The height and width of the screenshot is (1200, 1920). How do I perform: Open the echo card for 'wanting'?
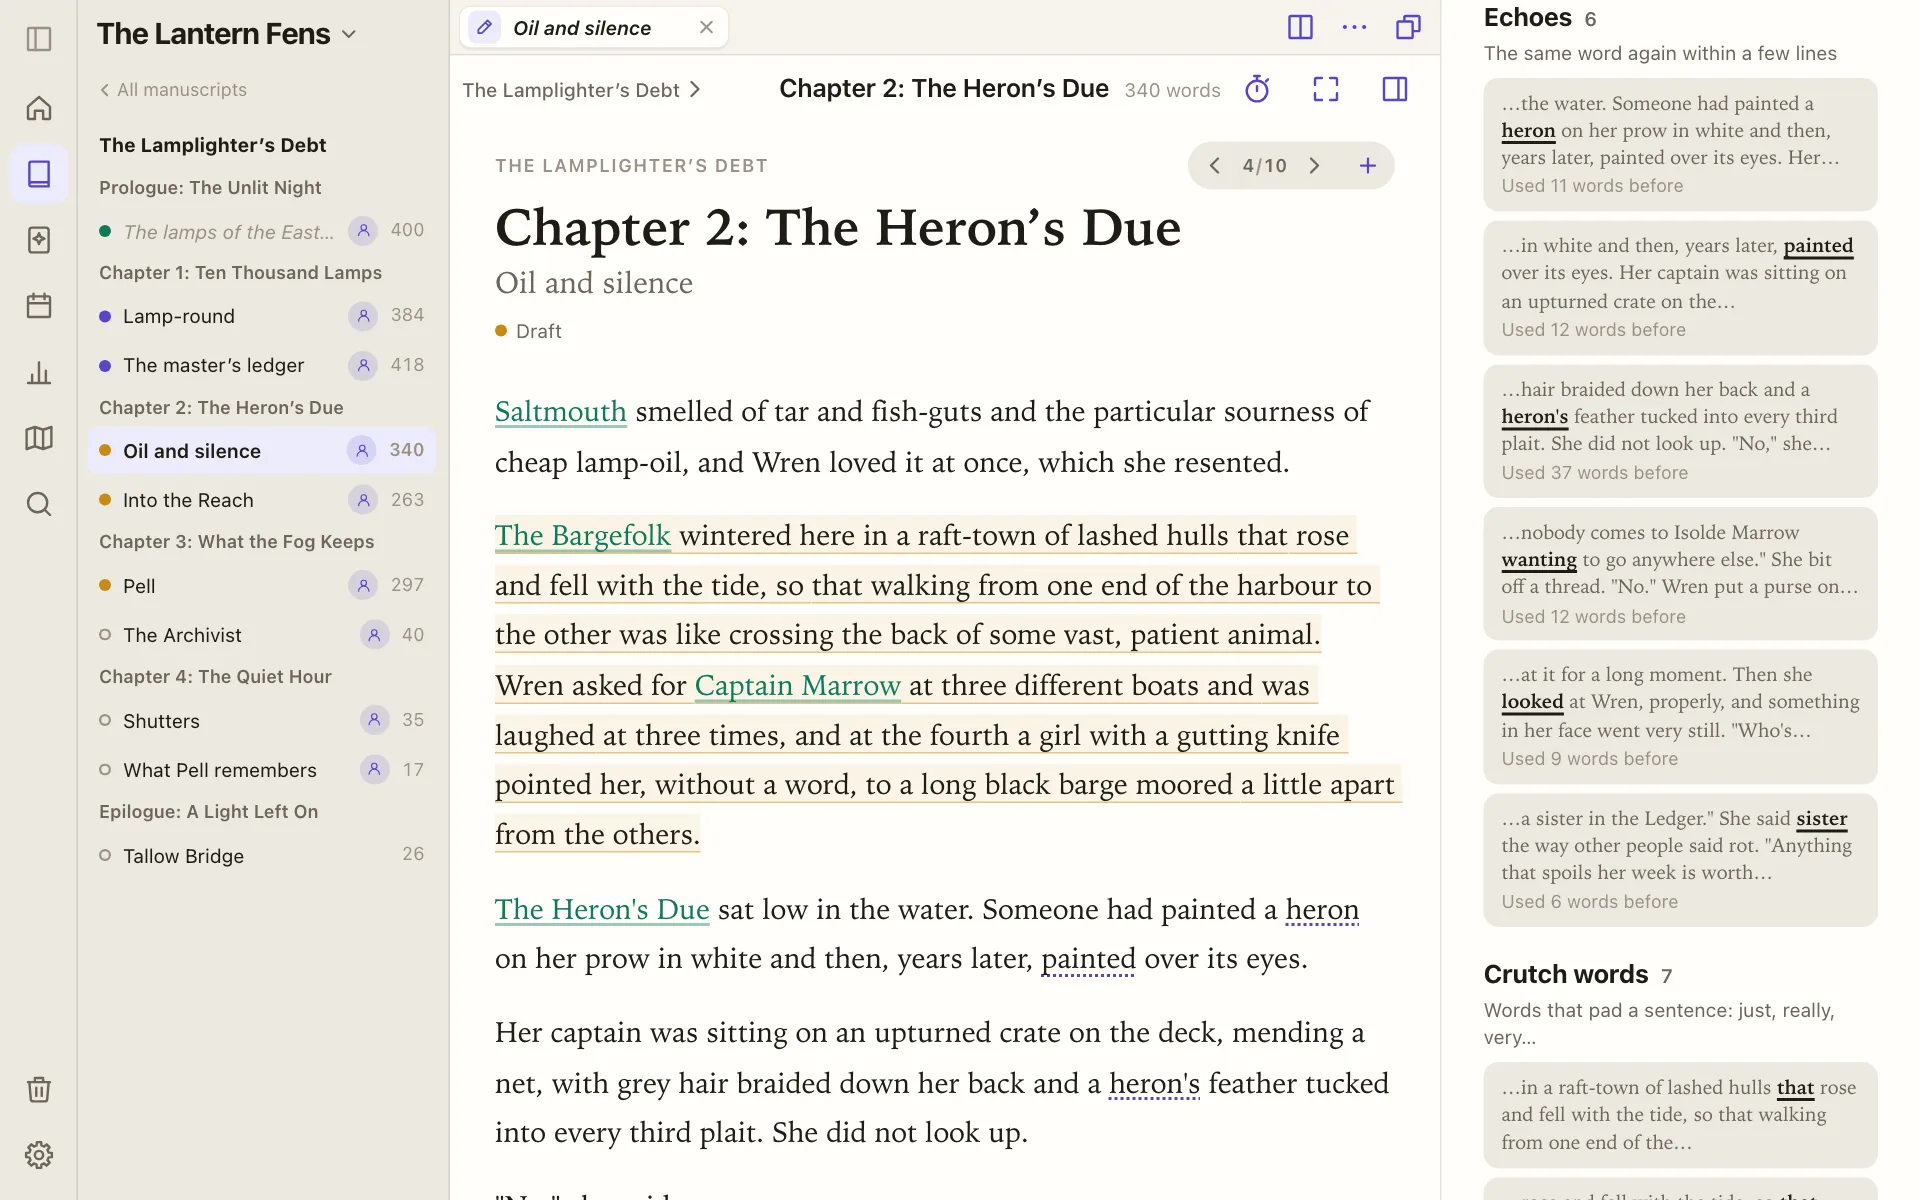pos(1680,574)
